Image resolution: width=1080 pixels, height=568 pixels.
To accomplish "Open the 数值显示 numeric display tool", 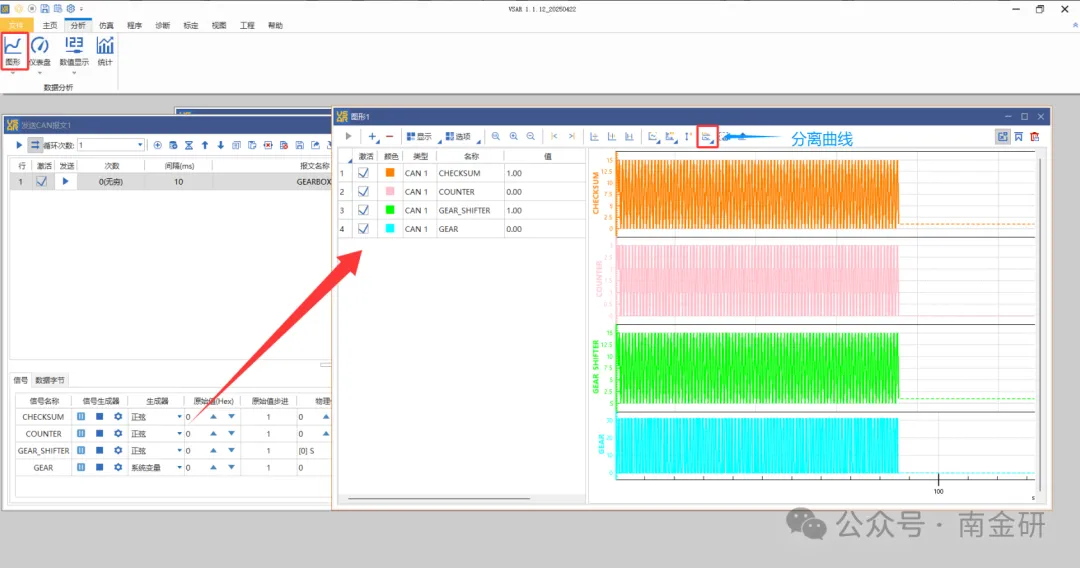I will [x=74, y=51].
